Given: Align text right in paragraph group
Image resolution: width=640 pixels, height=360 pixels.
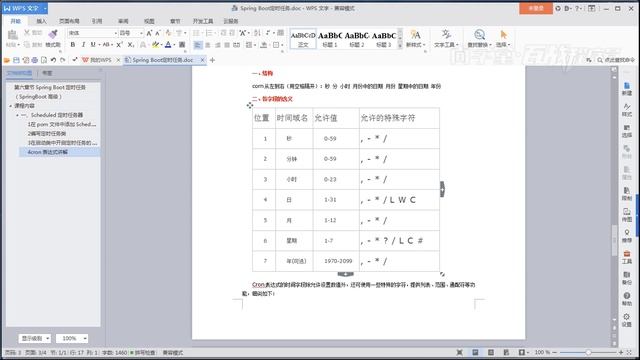Looking at the screenshot, I should click(218, 45).
